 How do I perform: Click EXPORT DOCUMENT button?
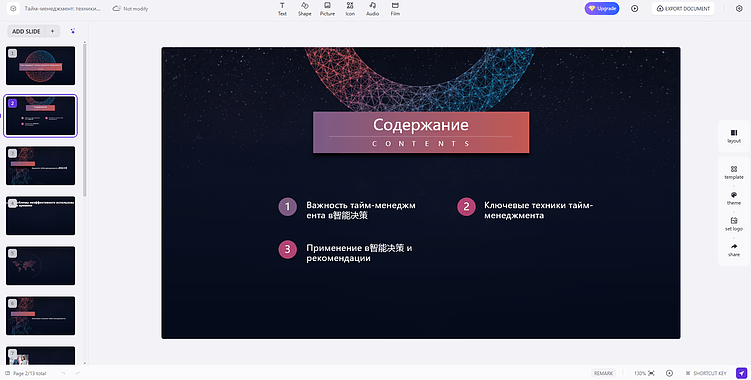[x=683, y=9]
